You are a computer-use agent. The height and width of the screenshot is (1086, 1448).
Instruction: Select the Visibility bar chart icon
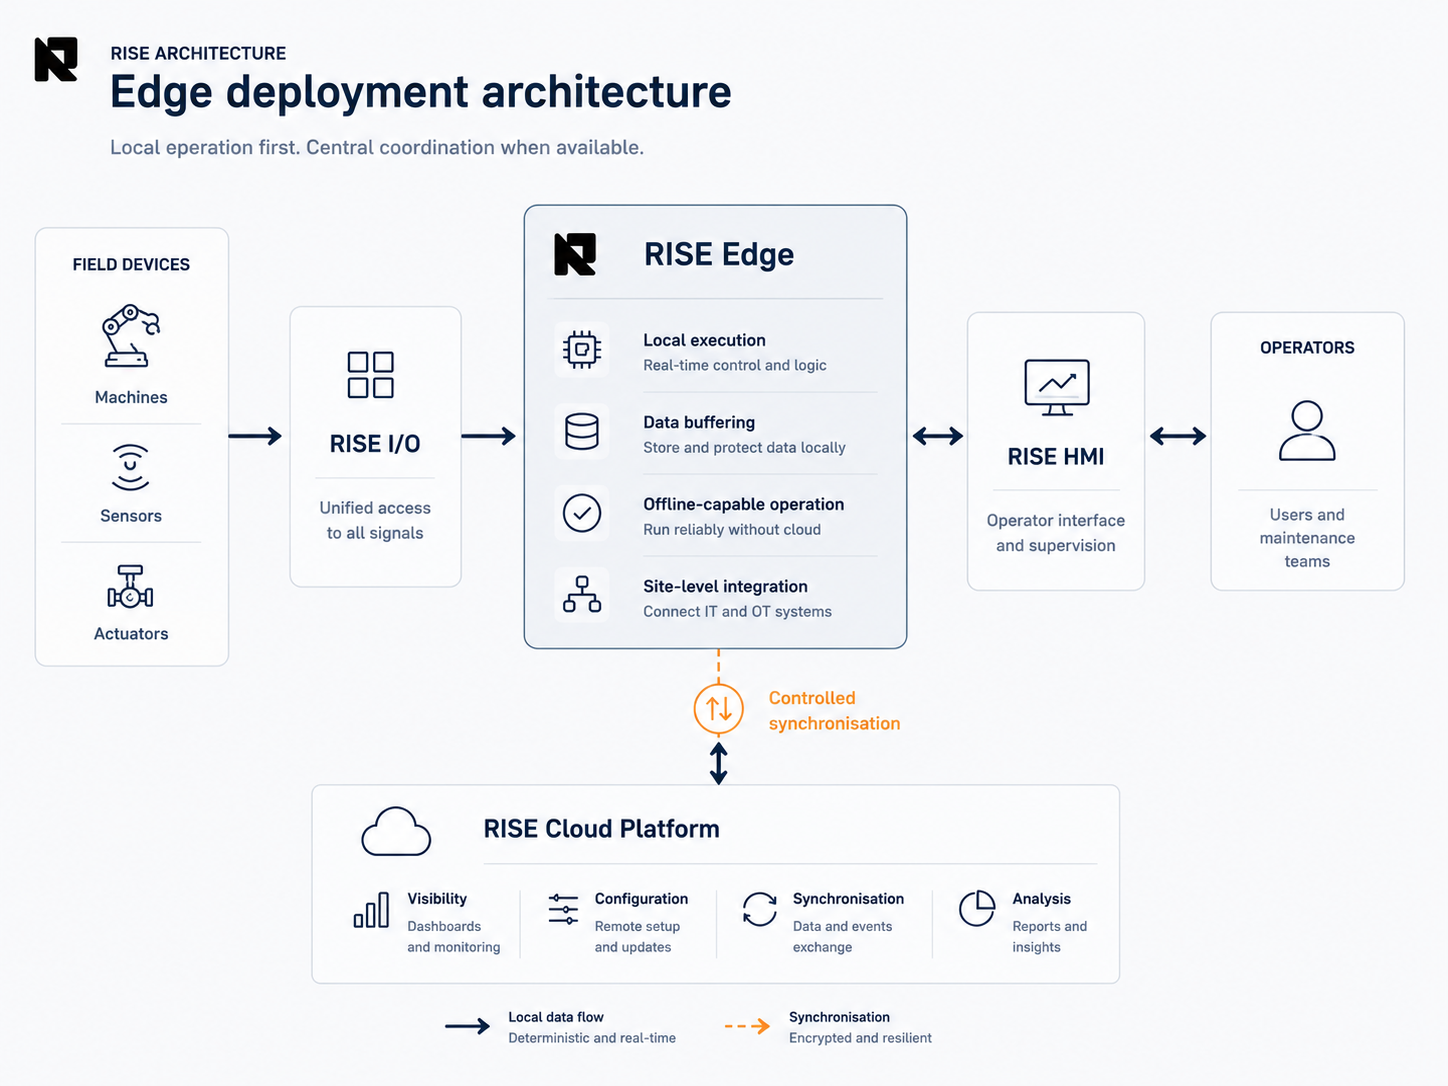coord(371,910)
